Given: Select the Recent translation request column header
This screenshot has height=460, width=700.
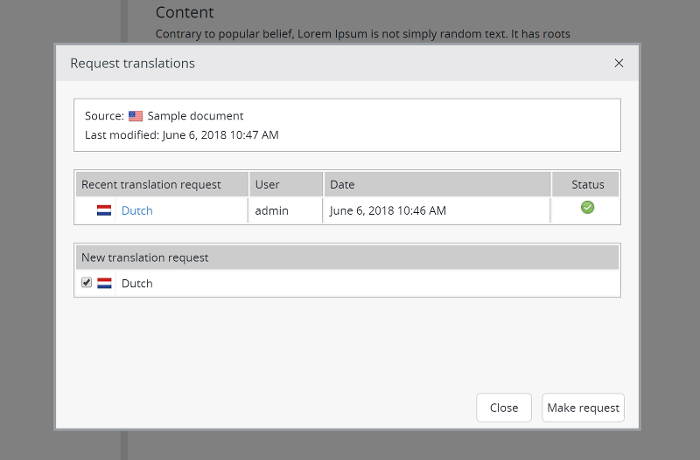Looking at the screenshot, I should (162, 184).
